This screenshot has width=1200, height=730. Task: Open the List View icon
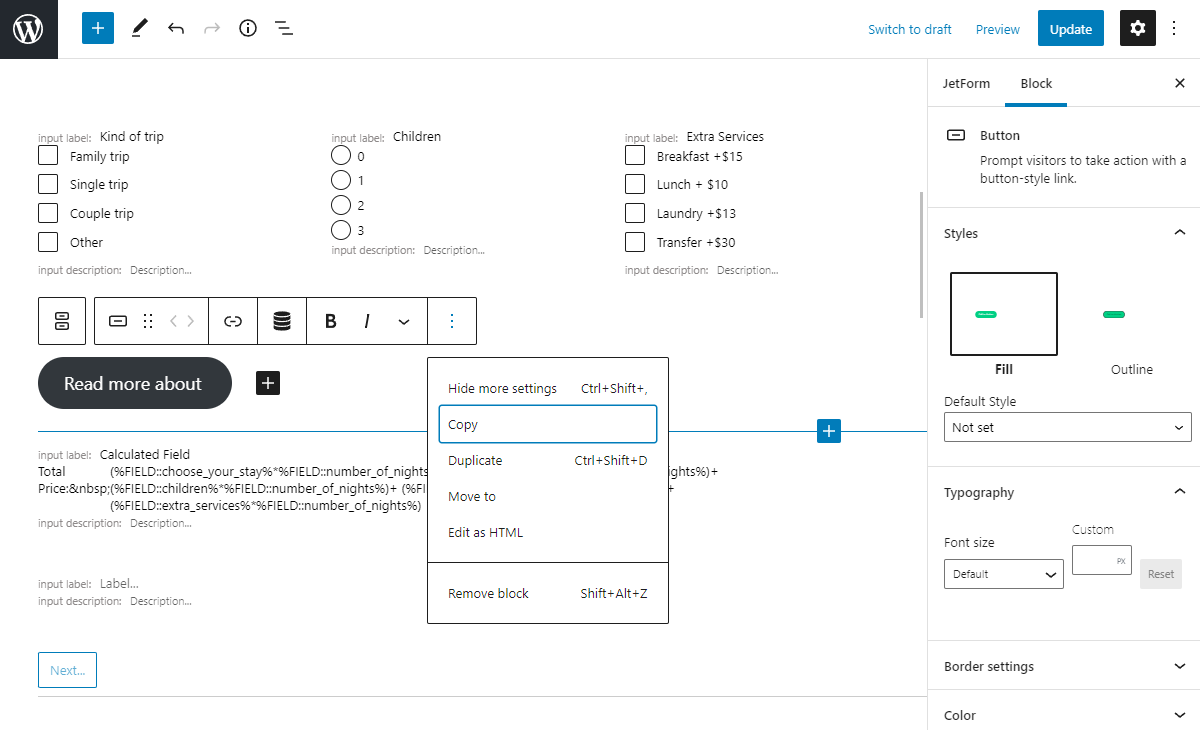point(284,29)
